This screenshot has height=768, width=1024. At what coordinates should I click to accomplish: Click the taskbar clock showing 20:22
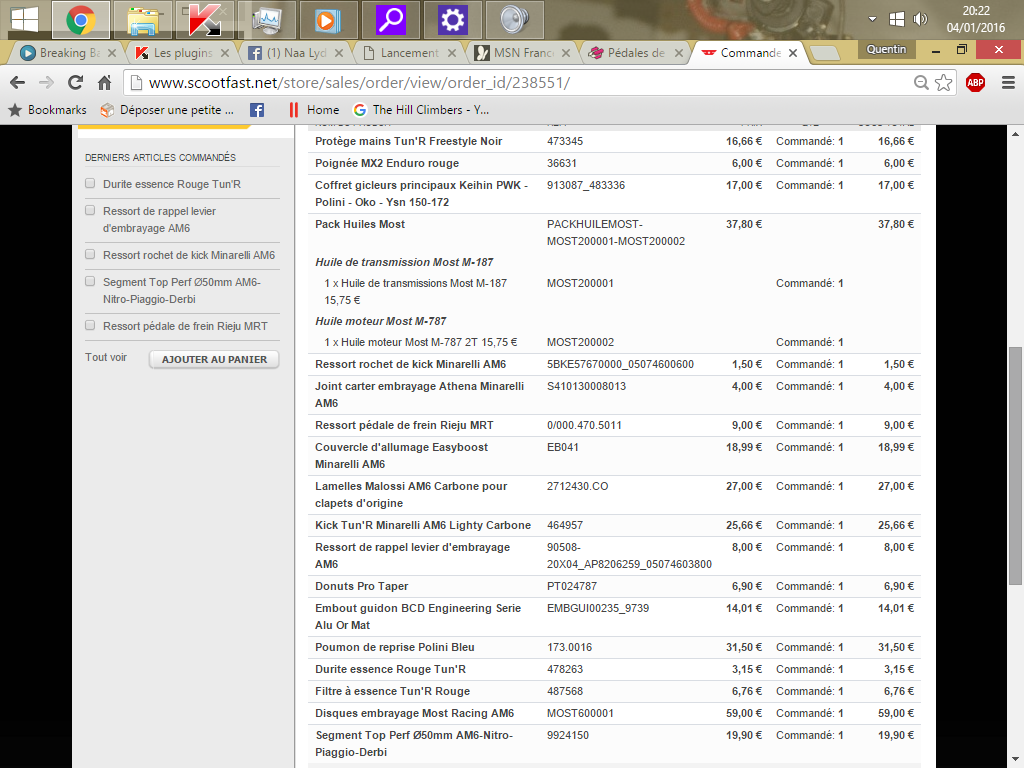pyautogui.click(x=976, y=19)
